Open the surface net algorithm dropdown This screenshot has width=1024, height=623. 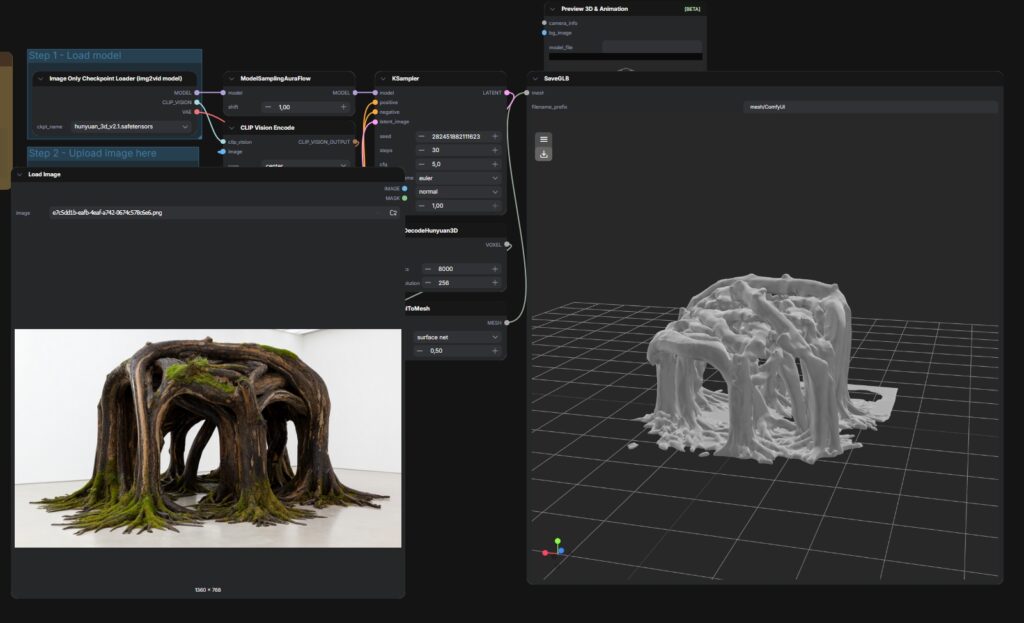click(x=458, y=337)
